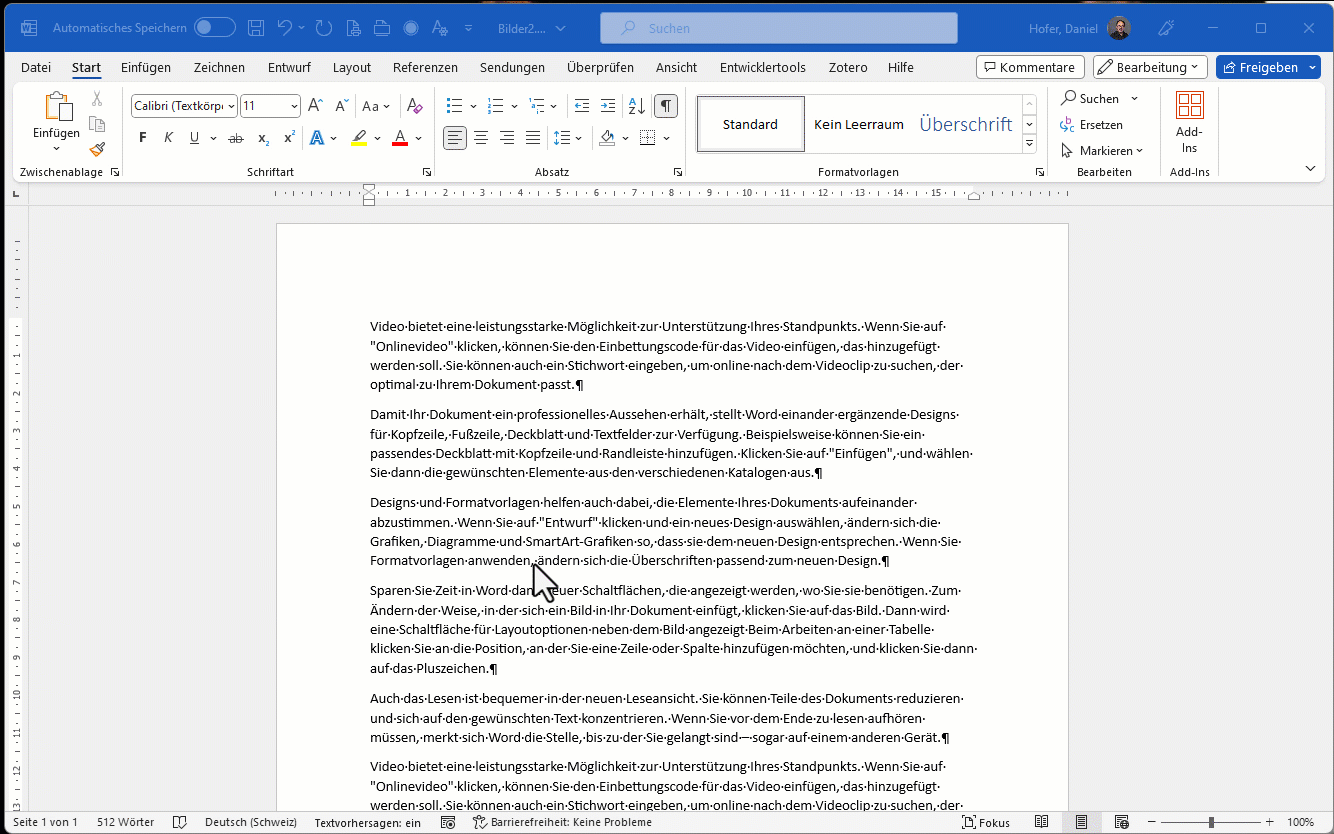Click the Sort A-Z icon
This screenshot has width=1334, height=834.
click(636, 106)
